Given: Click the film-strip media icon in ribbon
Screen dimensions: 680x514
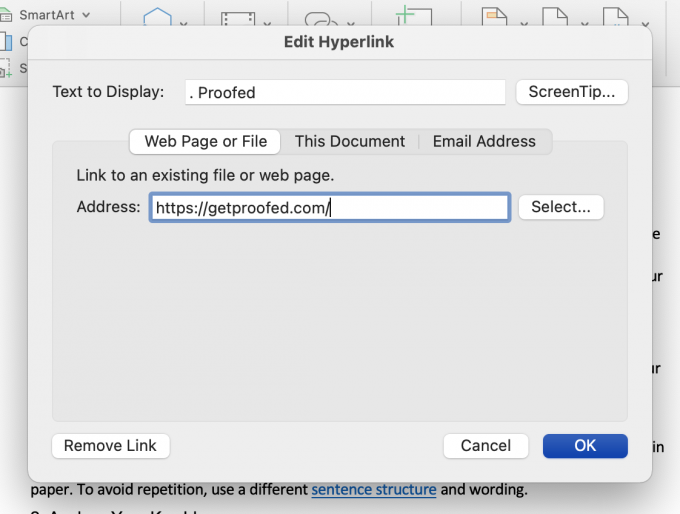Looking at the screenshot, I should pos(238,19).
